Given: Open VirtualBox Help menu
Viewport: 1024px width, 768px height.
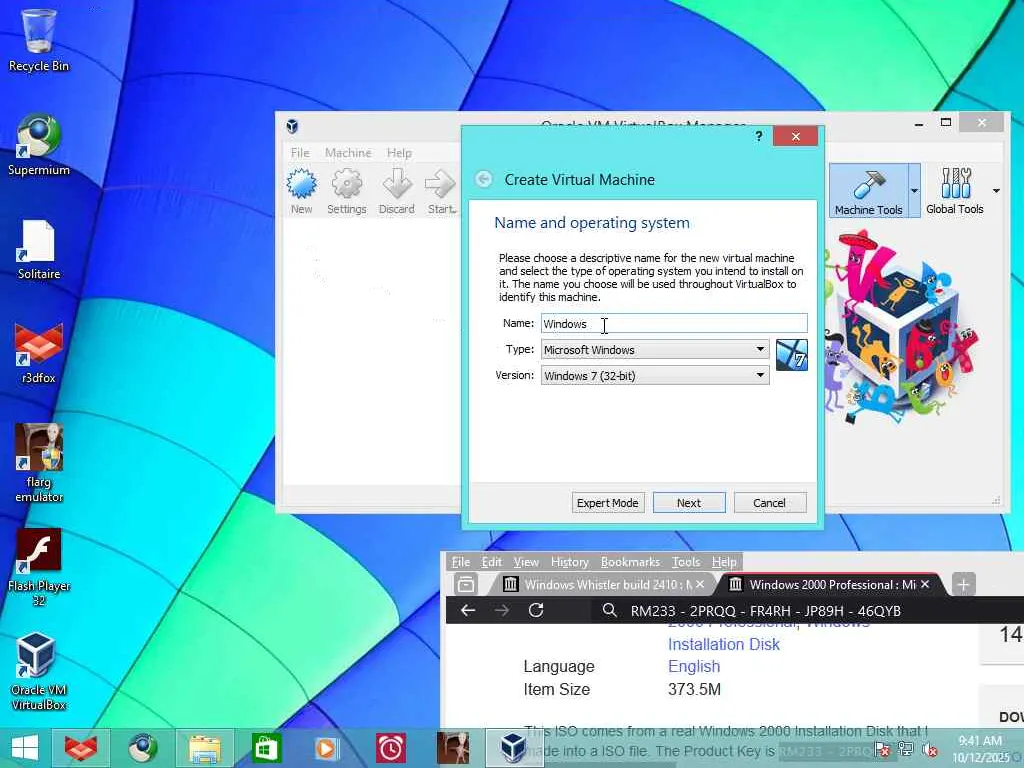Looking at the screenshot, I should [x=399, y=152].
